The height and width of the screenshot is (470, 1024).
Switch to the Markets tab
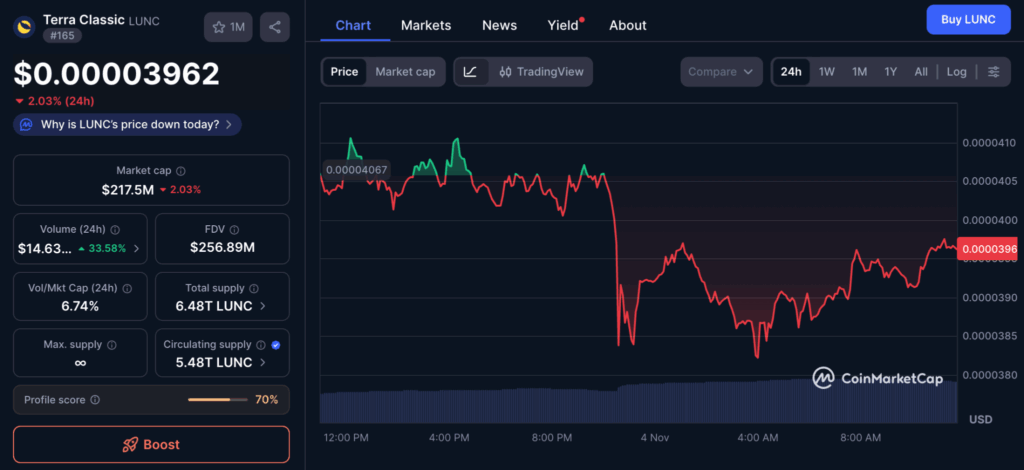(x=426, y=25)
